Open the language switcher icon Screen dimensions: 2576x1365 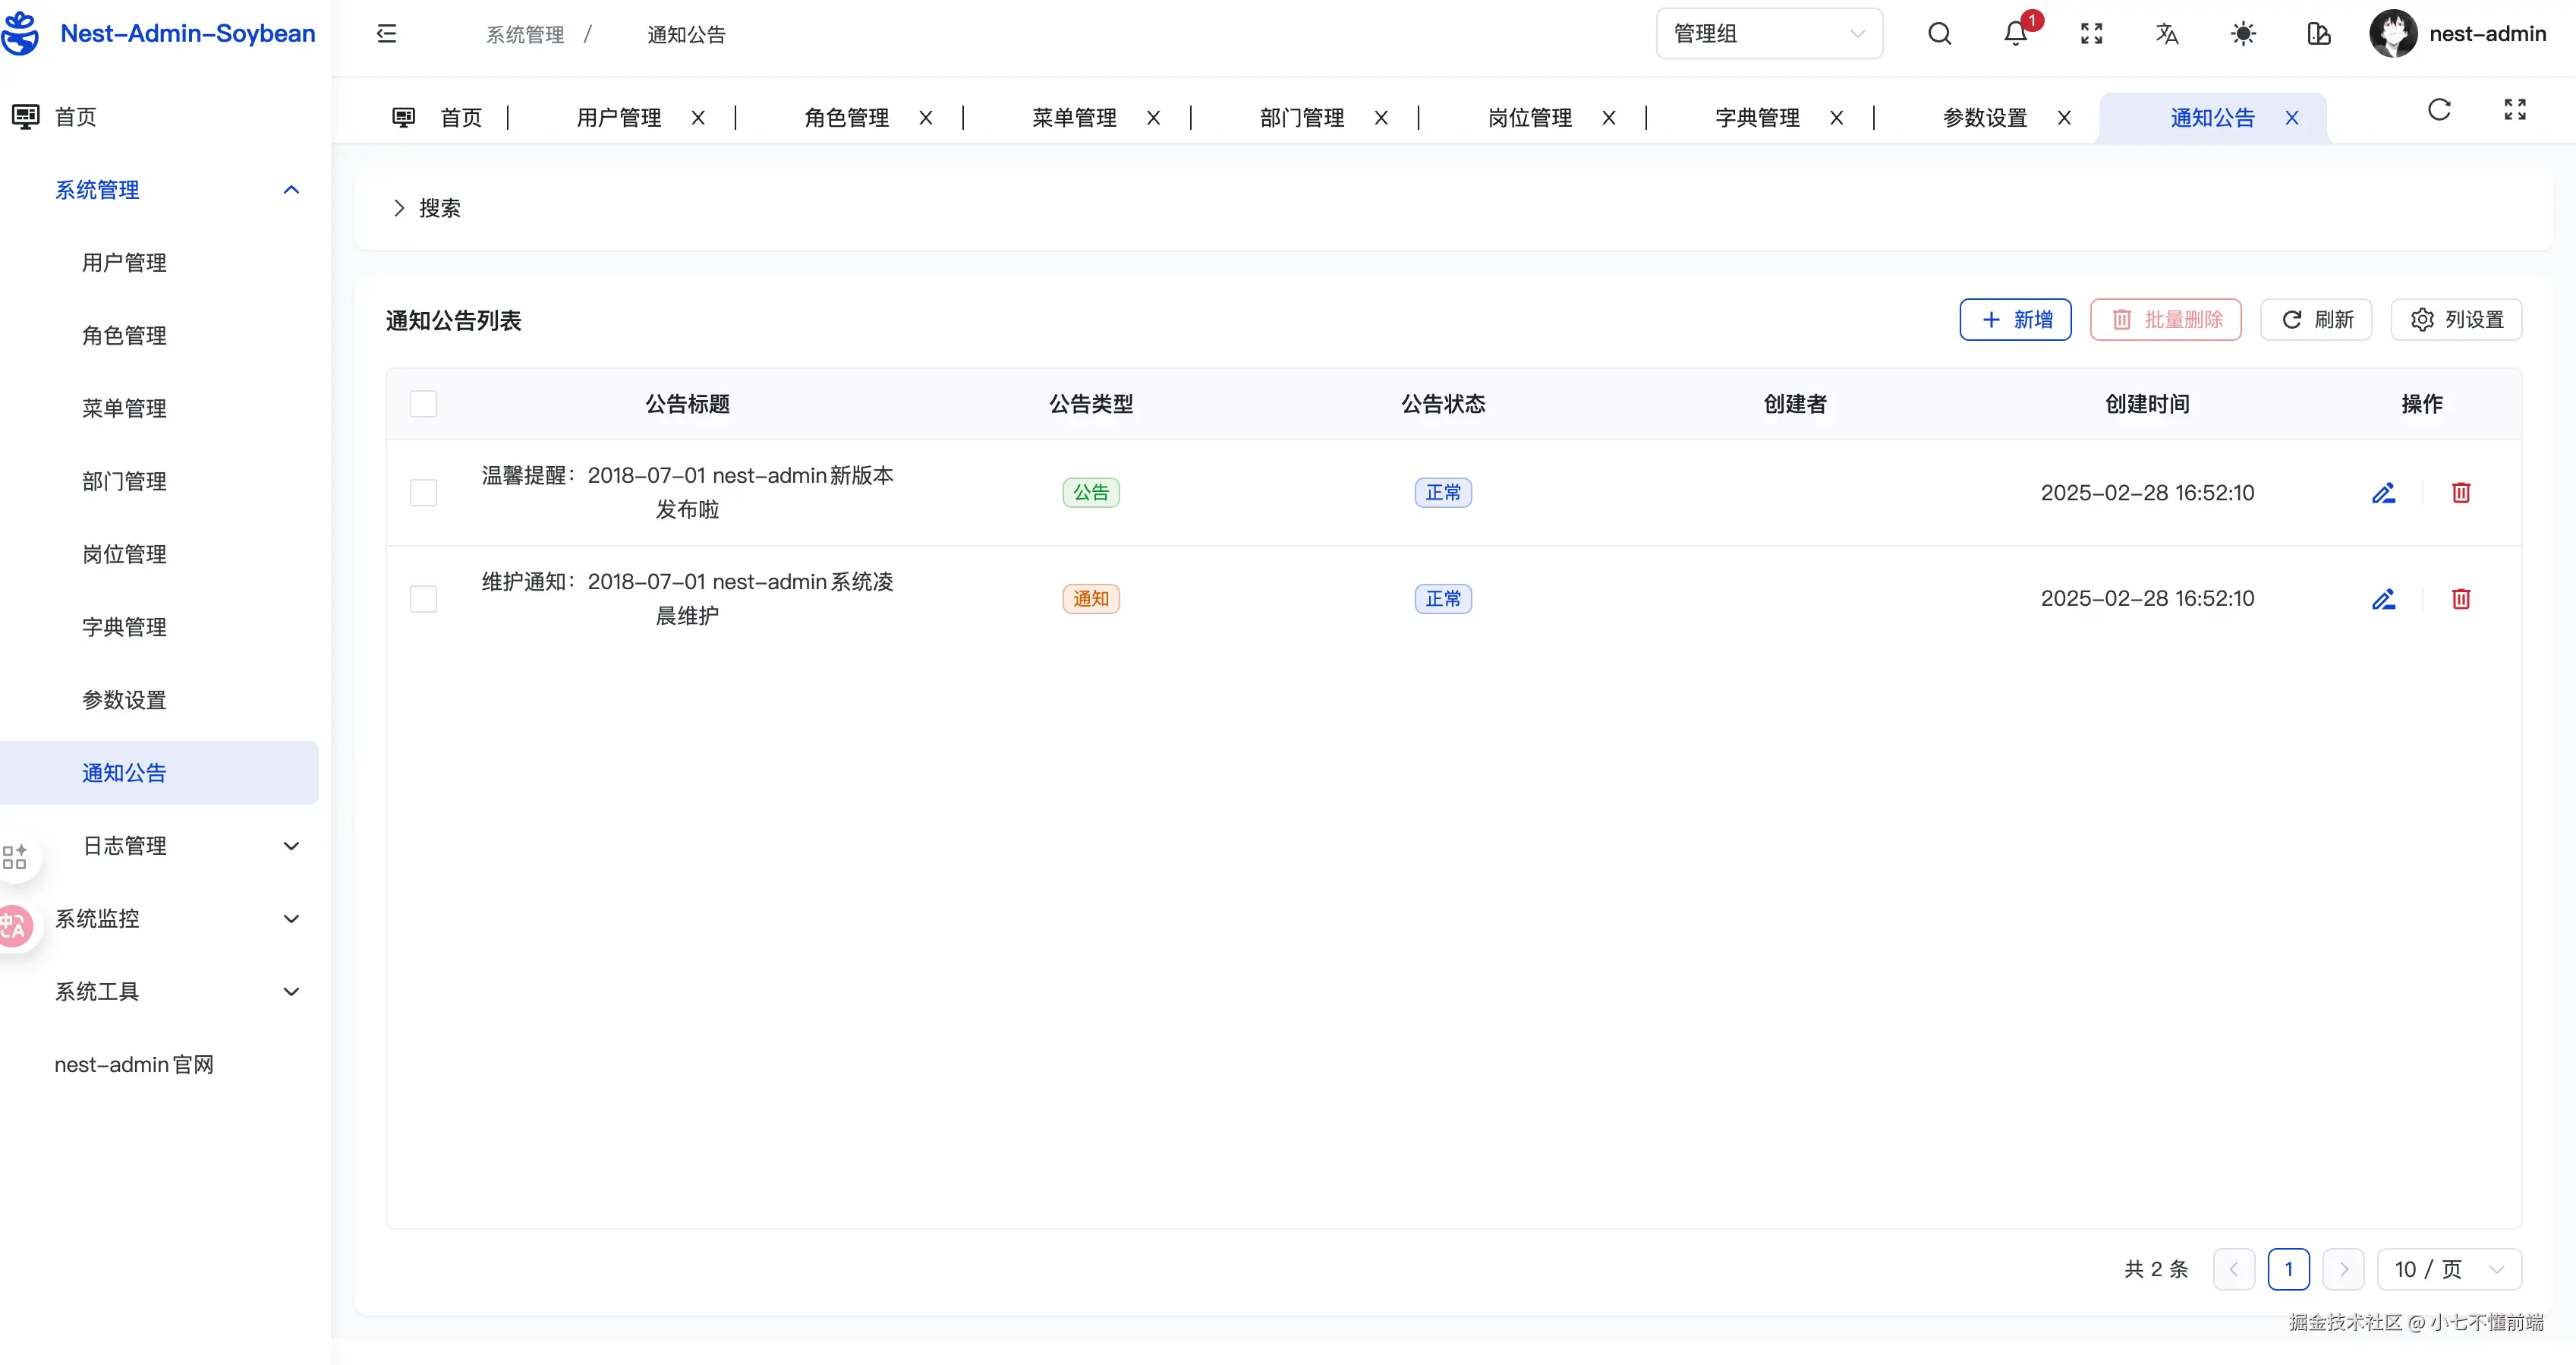2167,34
